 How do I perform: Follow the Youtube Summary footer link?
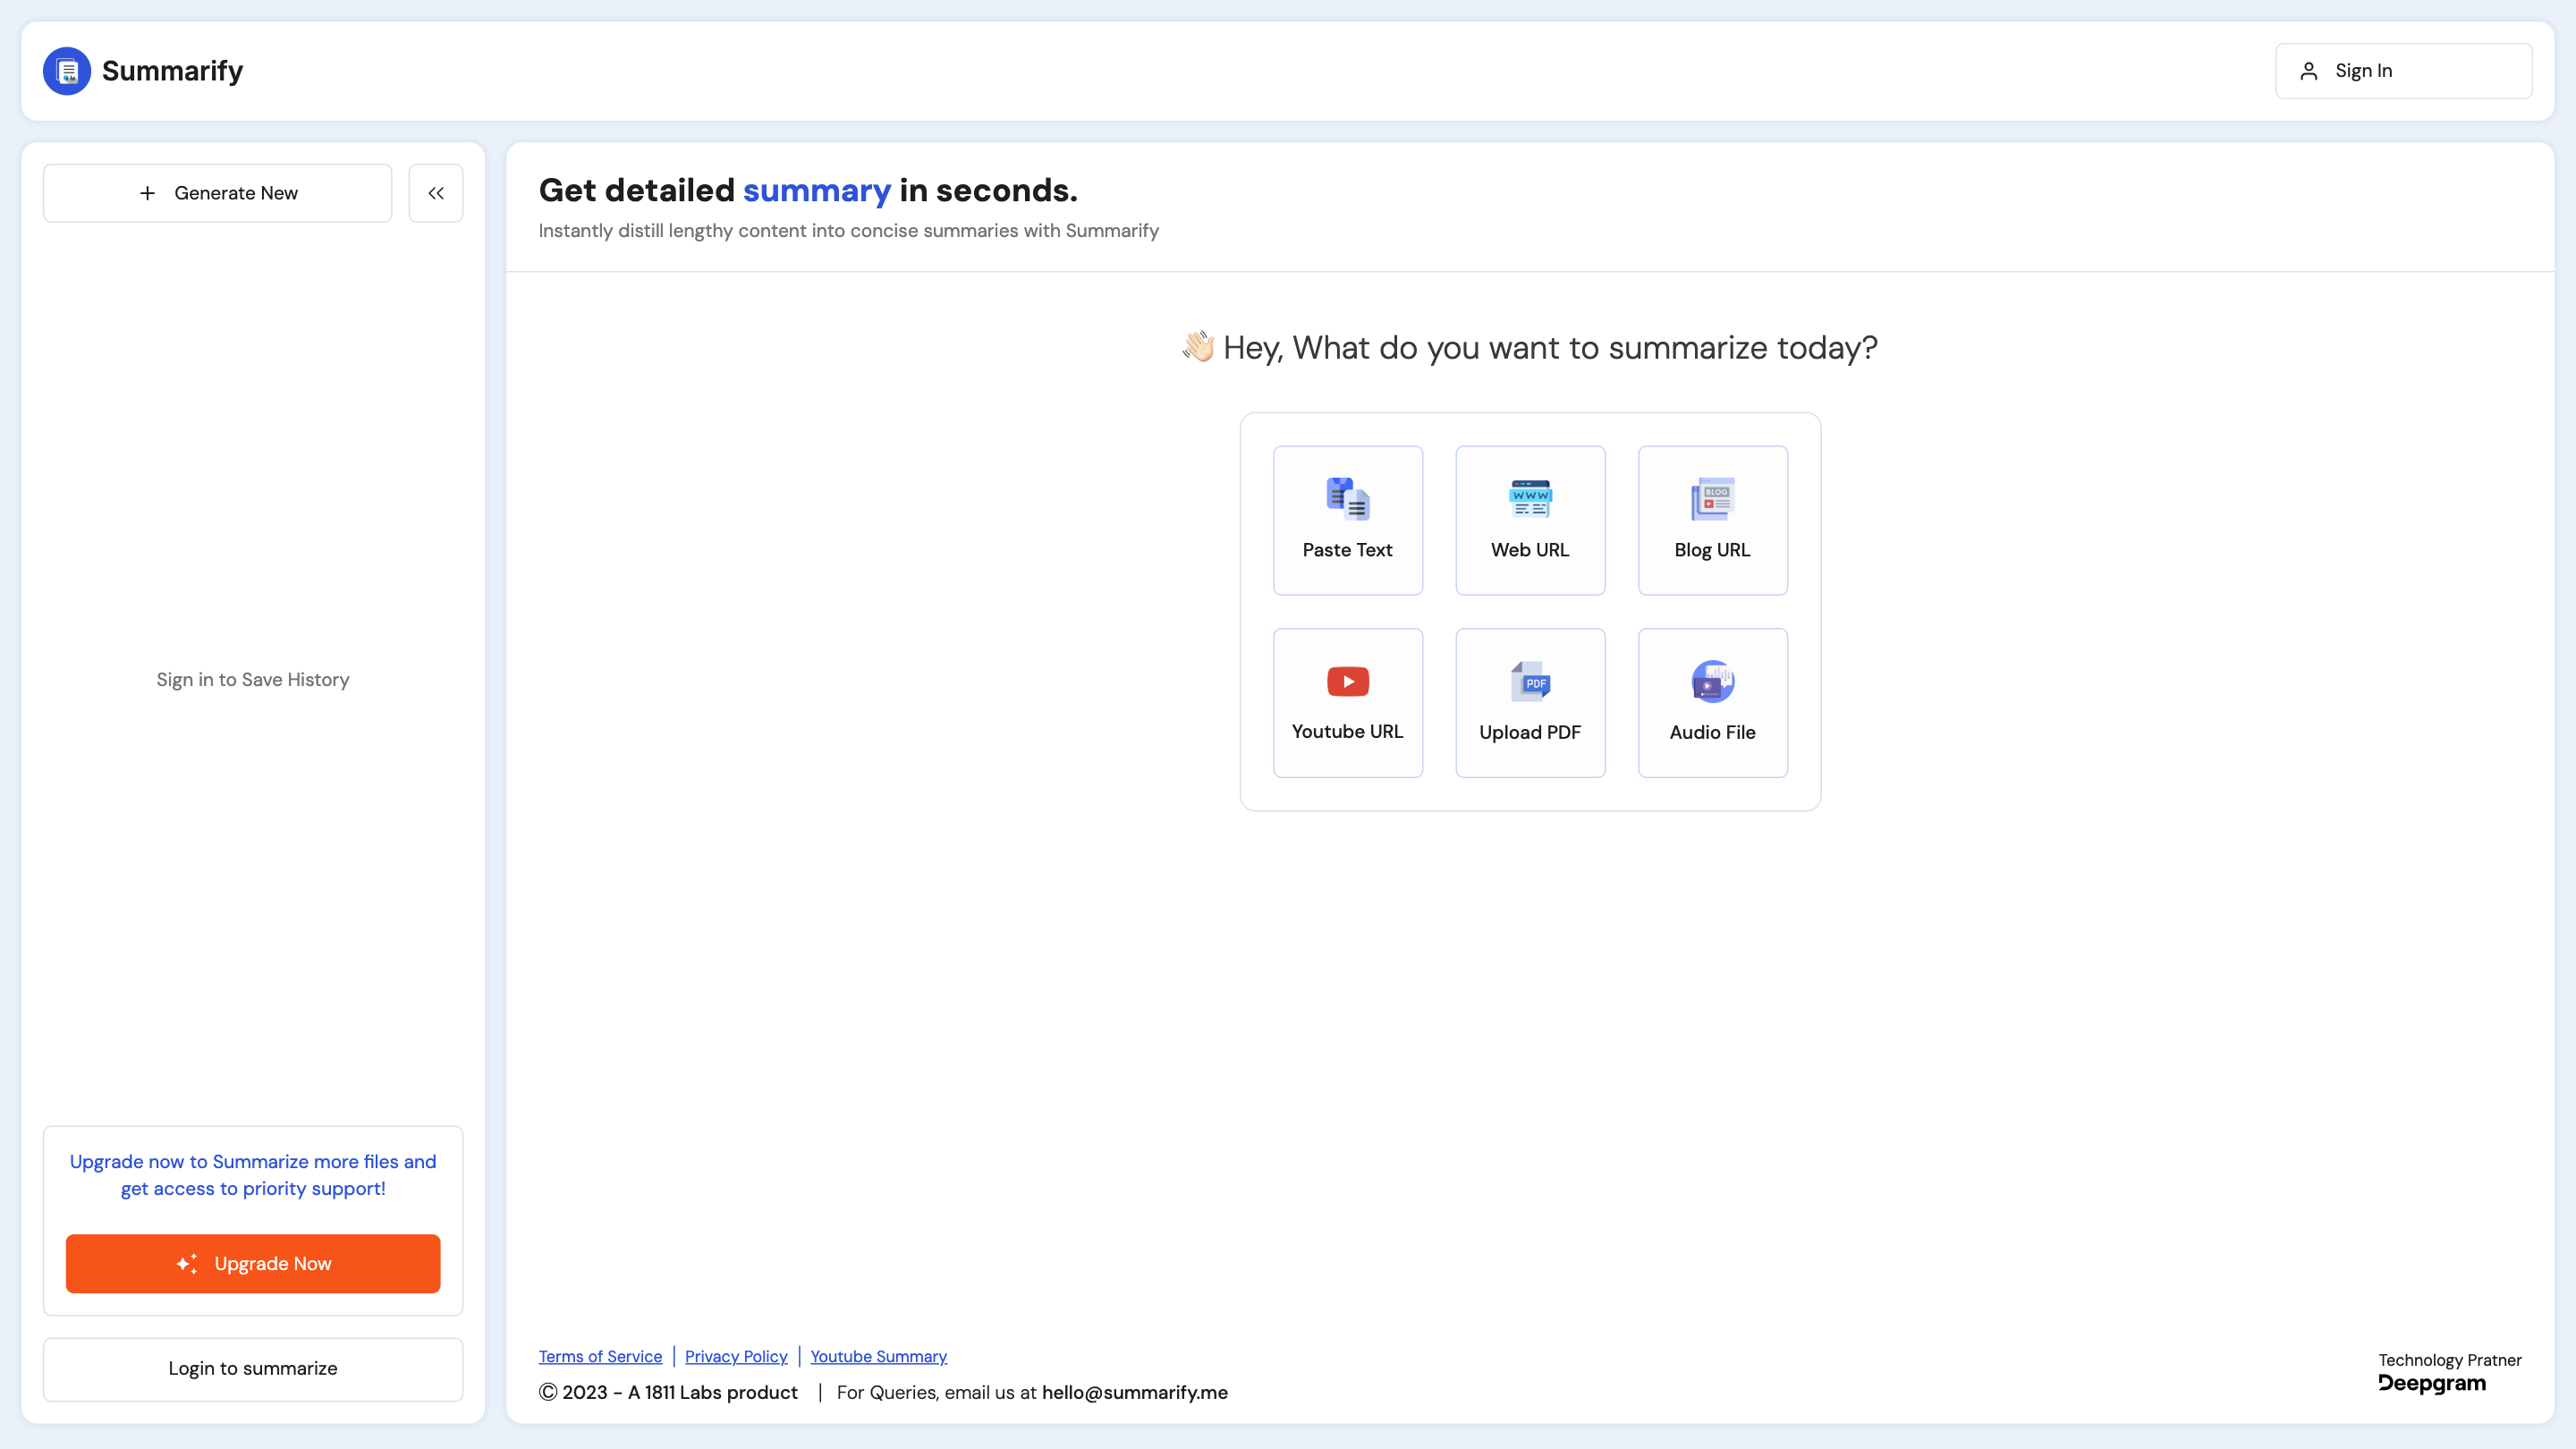coord(878,1356)
